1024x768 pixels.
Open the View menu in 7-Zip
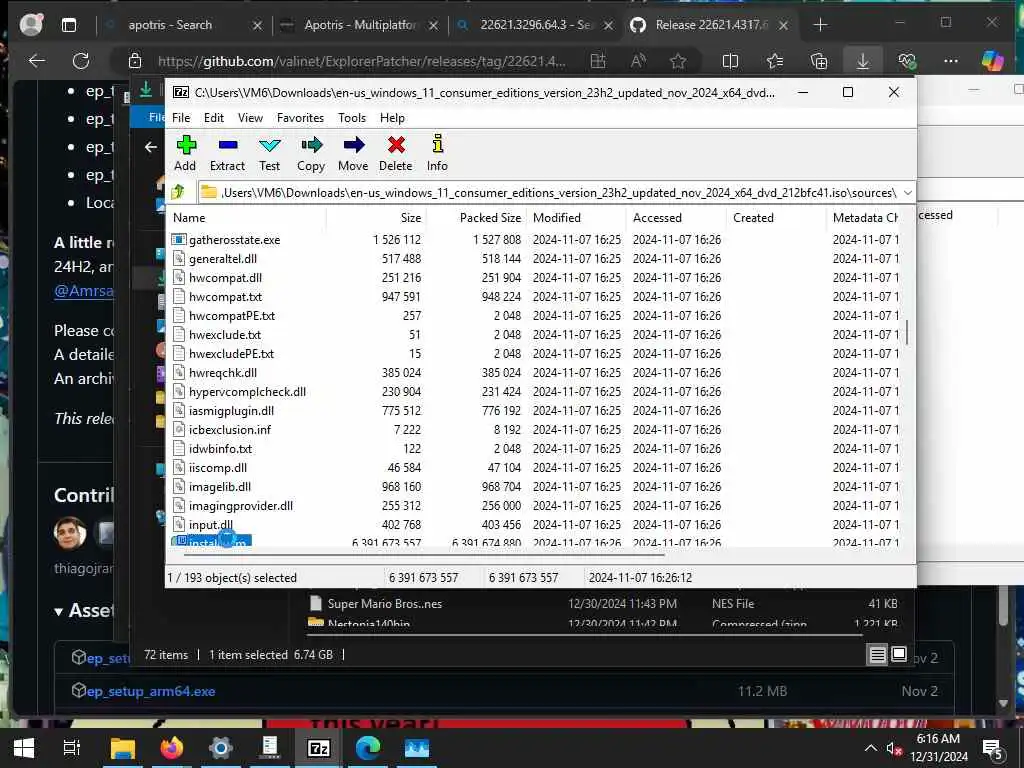[250, 118]
